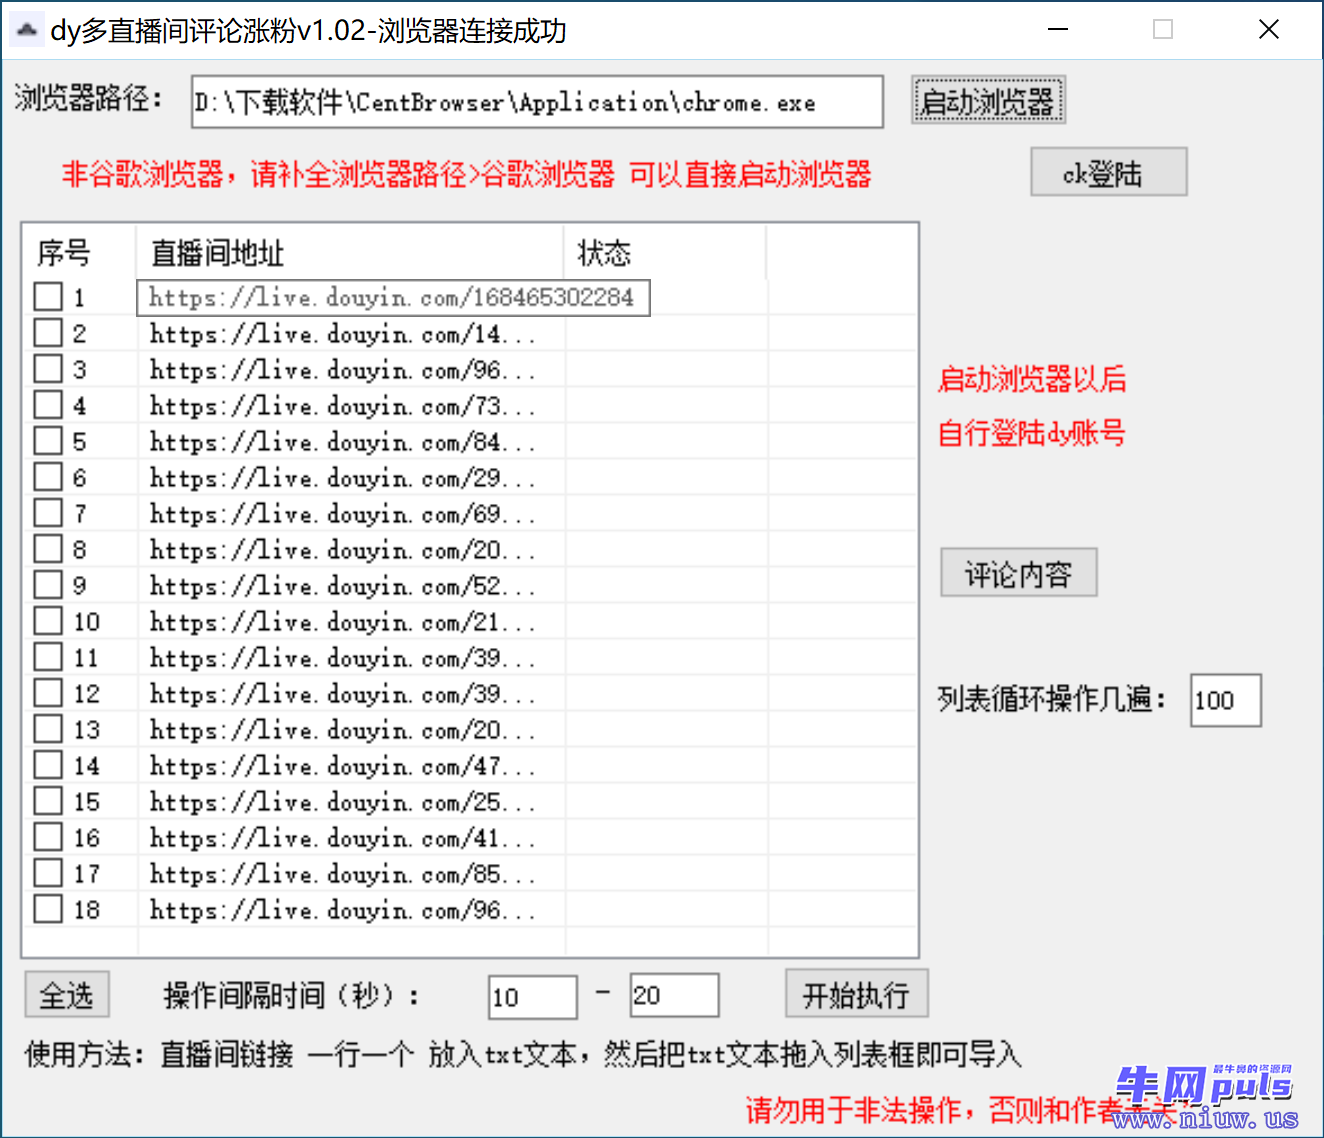The width and height of the screenshot is (1324, 1138).
Task: Minimize the dy多直播间评论涨粉 window
Action: (1058, 30)
